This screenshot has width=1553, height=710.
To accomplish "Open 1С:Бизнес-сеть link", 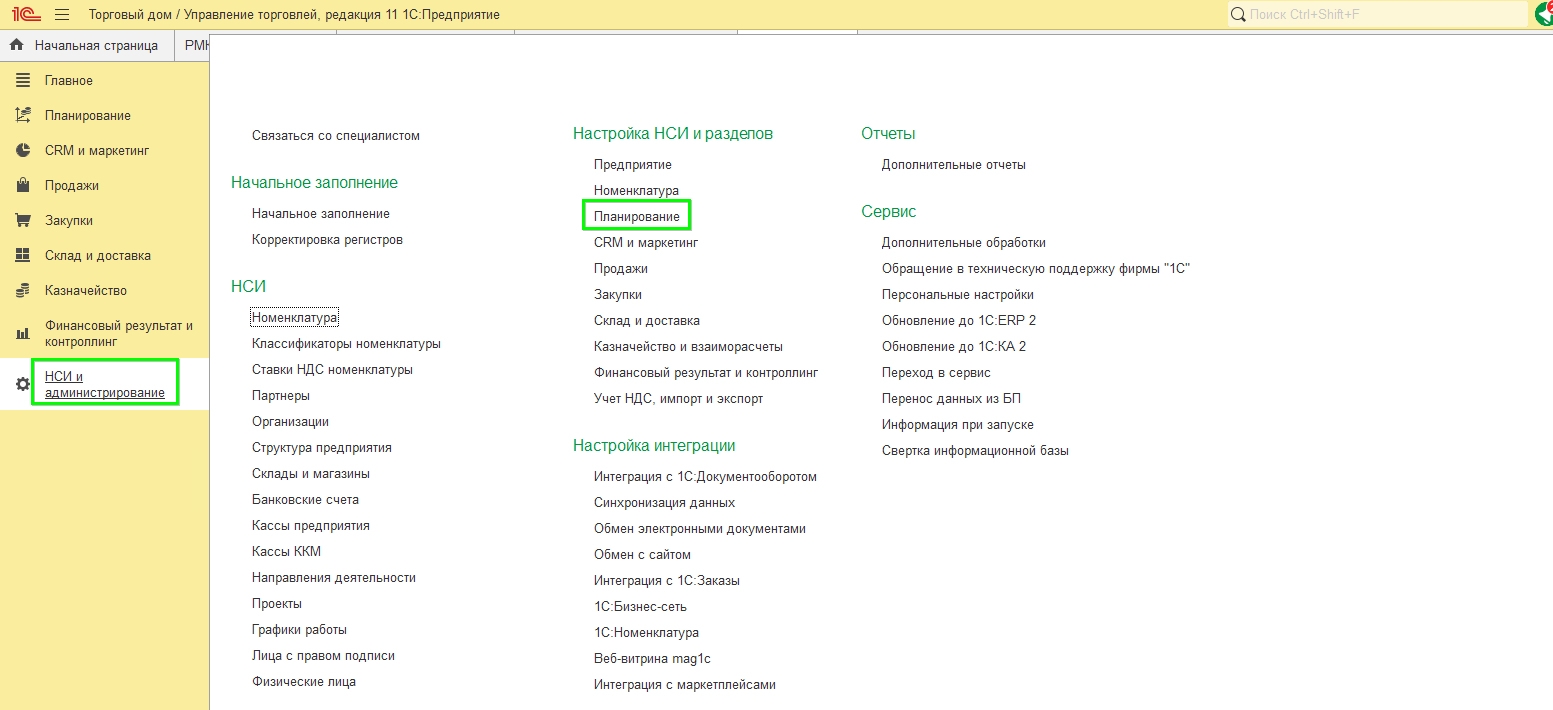I will (x=640, y=606).
